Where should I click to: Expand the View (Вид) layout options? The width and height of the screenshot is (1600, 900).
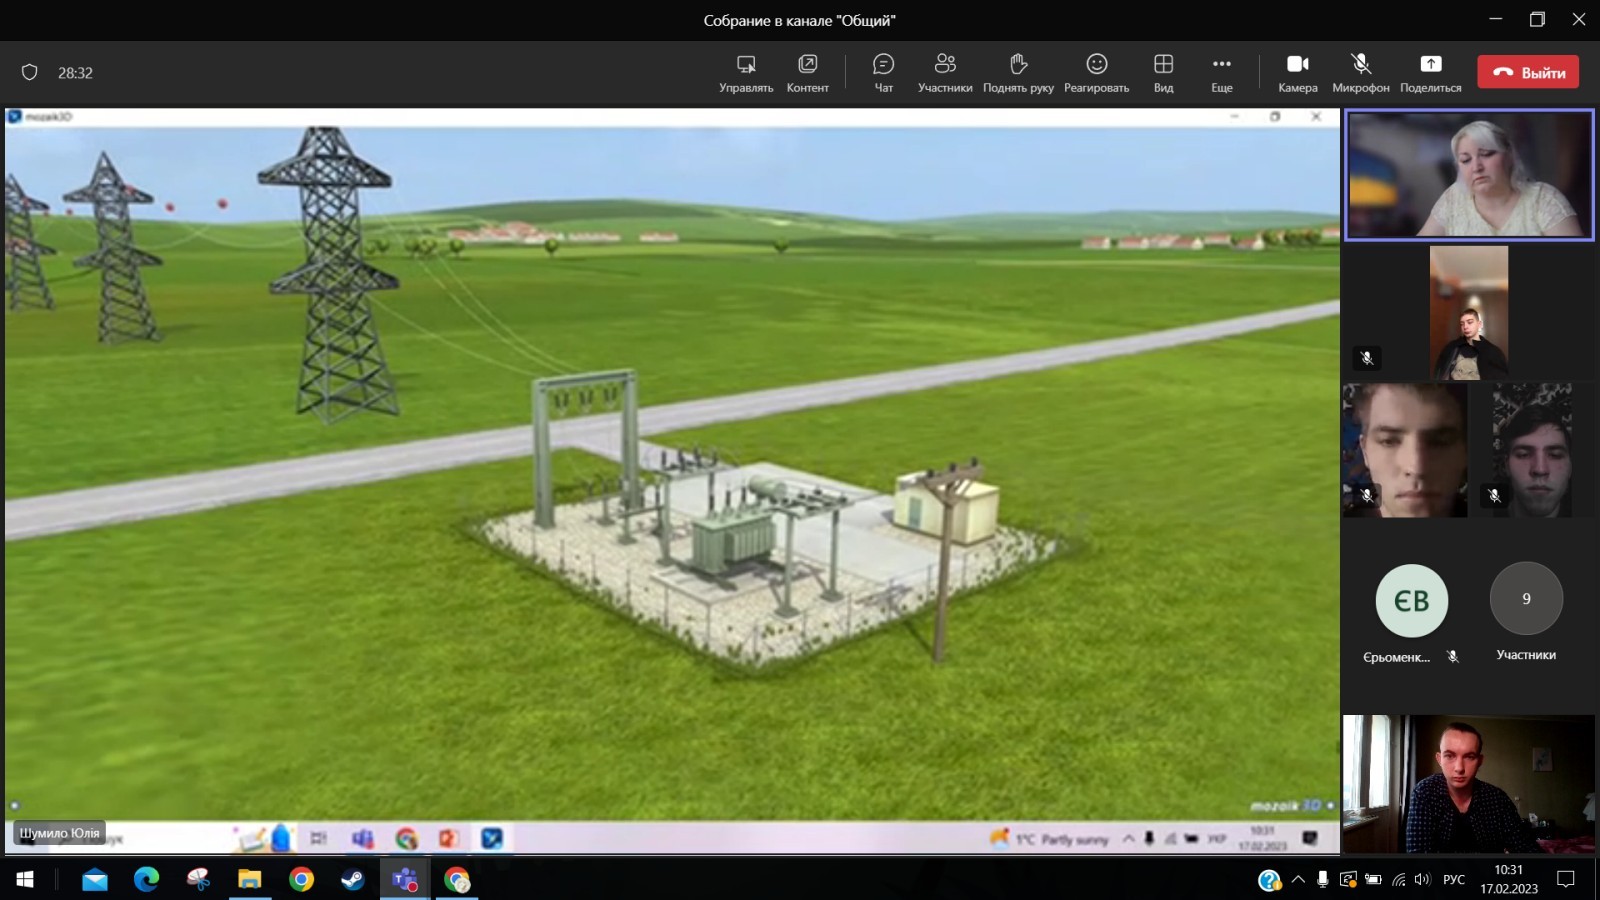[1163, 73]
